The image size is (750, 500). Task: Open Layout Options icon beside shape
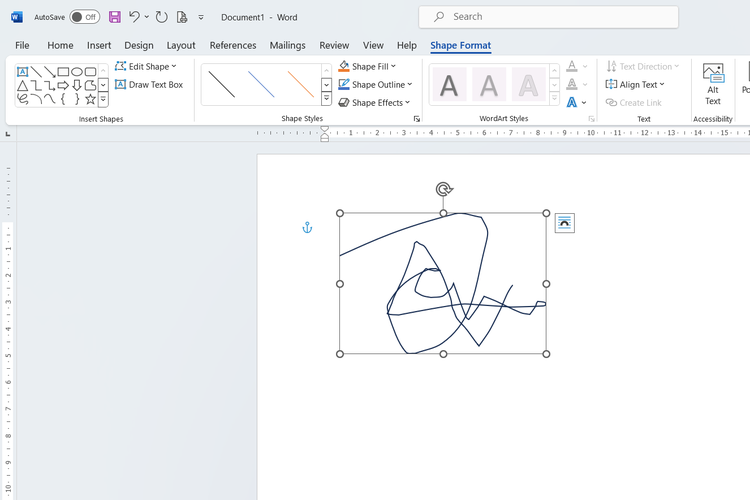(564, 223)
